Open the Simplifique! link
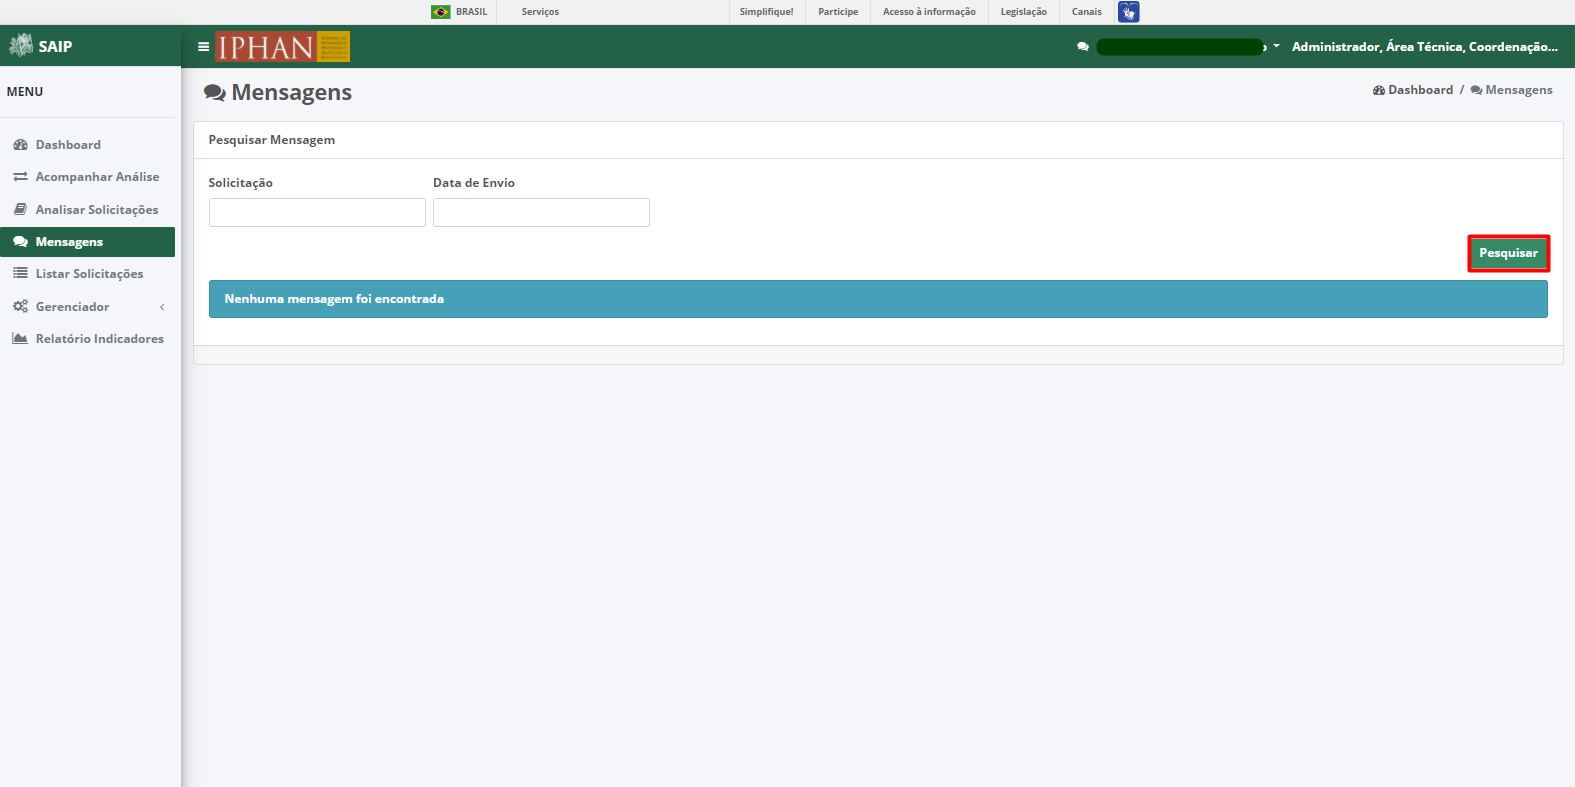1575x787 pixels. click(766, 12)
